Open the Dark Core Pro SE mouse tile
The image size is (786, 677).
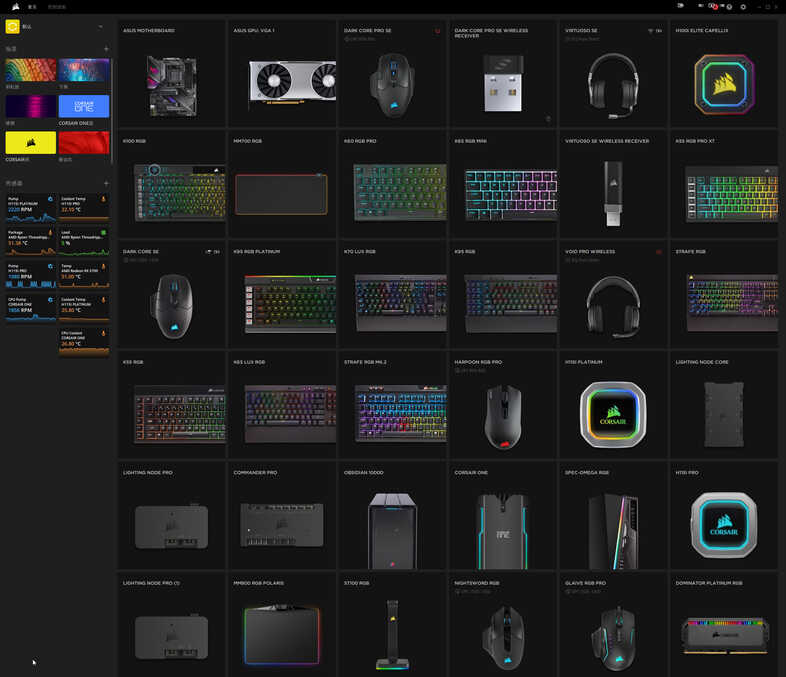tap(392, 74)
